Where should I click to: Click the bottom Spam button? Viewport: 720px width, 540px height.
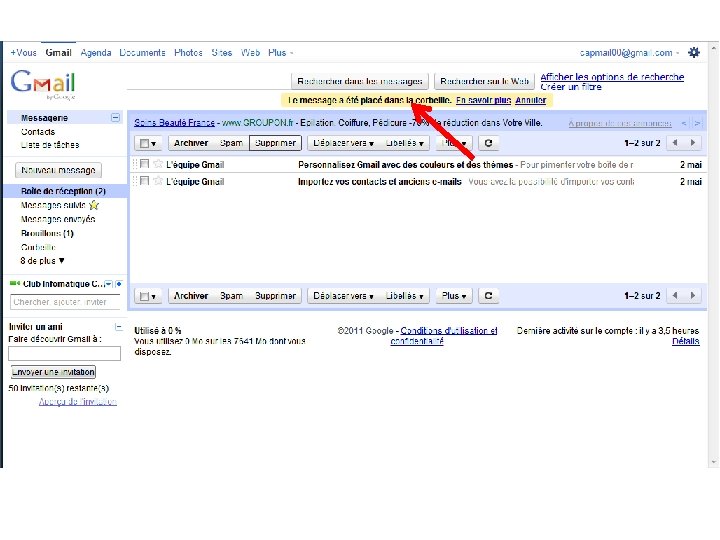click(x=231, y=296)
